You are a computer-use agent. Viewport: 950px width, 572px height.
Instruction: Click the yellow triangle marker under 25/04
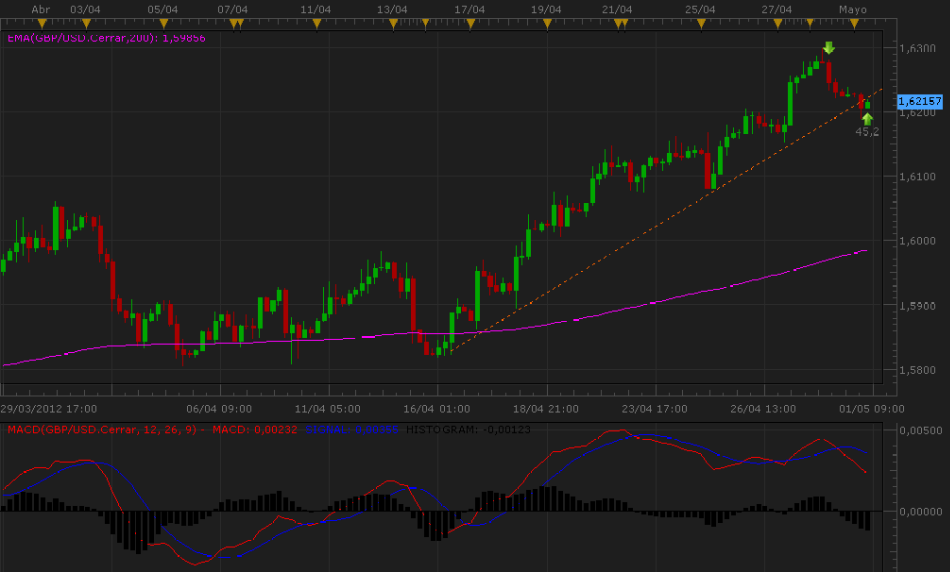pyautogui.click(x=700, y=21)
